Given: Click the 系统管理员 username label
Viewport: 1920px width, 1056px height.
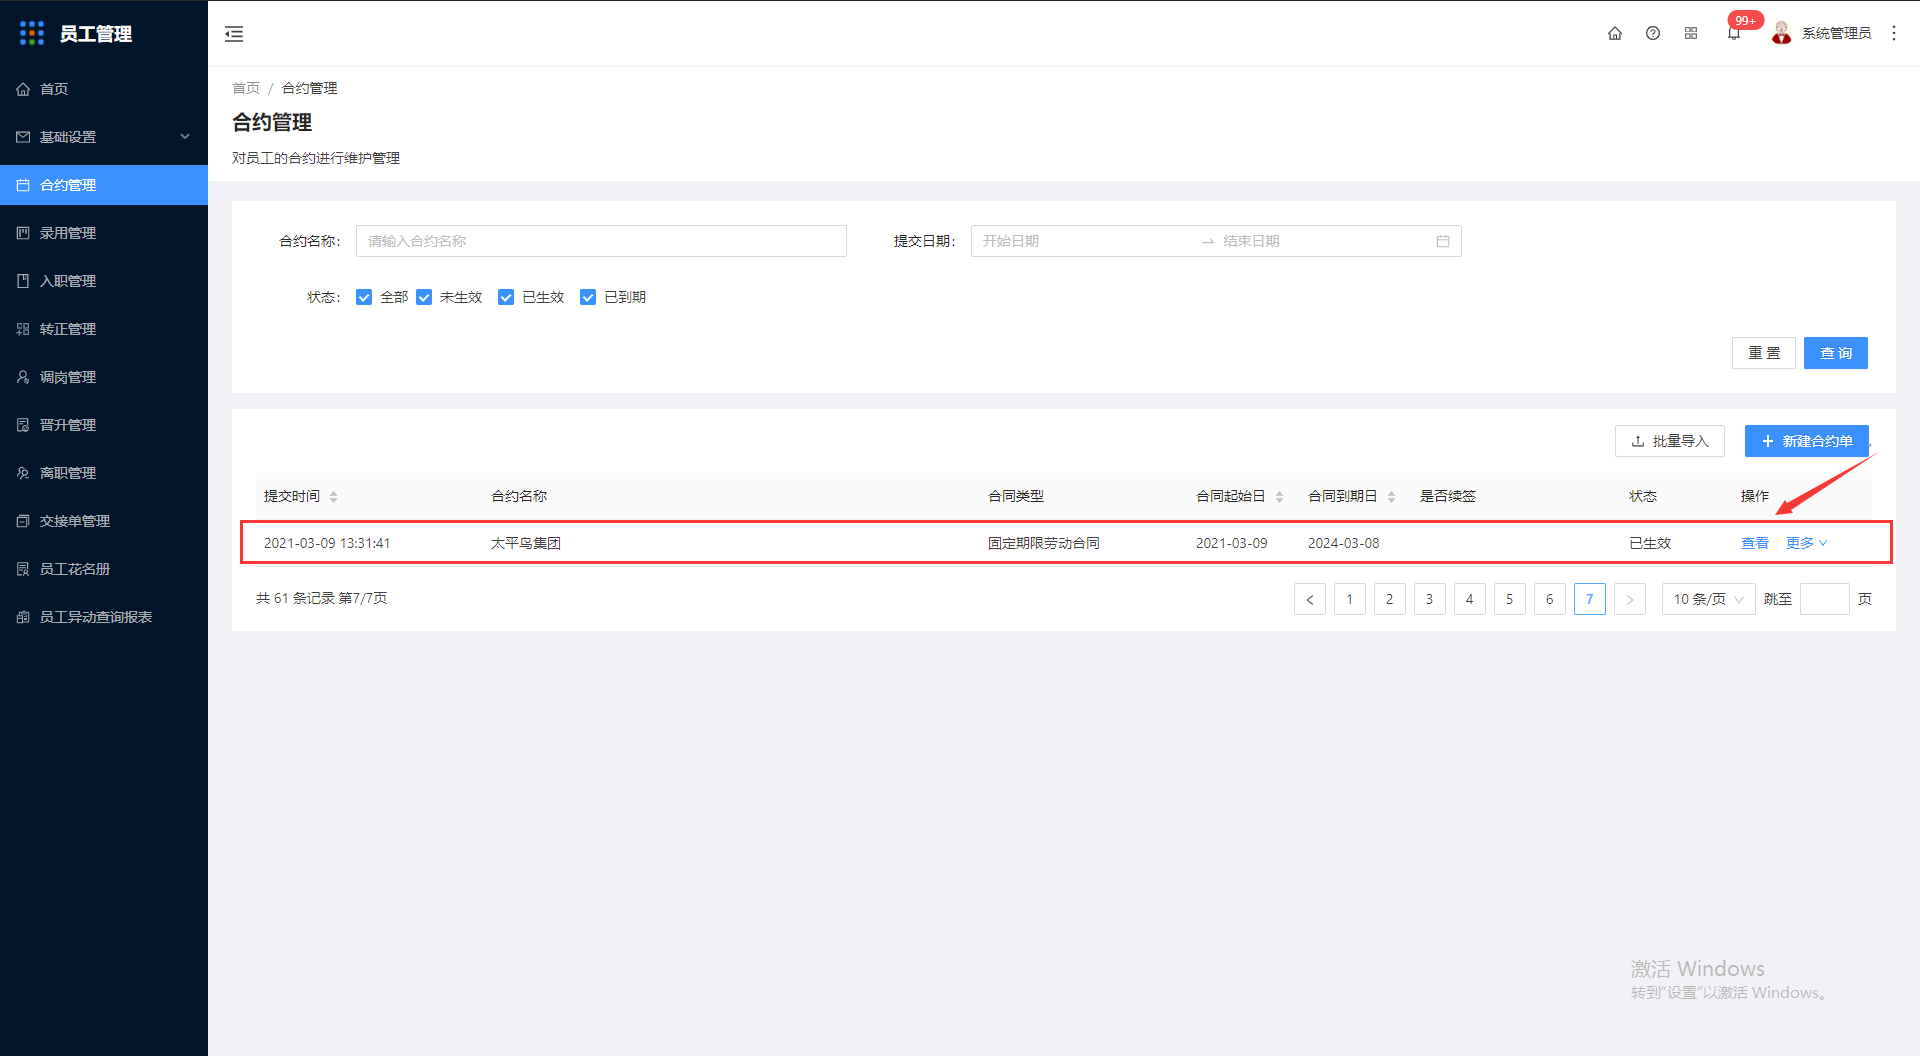Looking at the screenshot, I should coord(1836,33).
